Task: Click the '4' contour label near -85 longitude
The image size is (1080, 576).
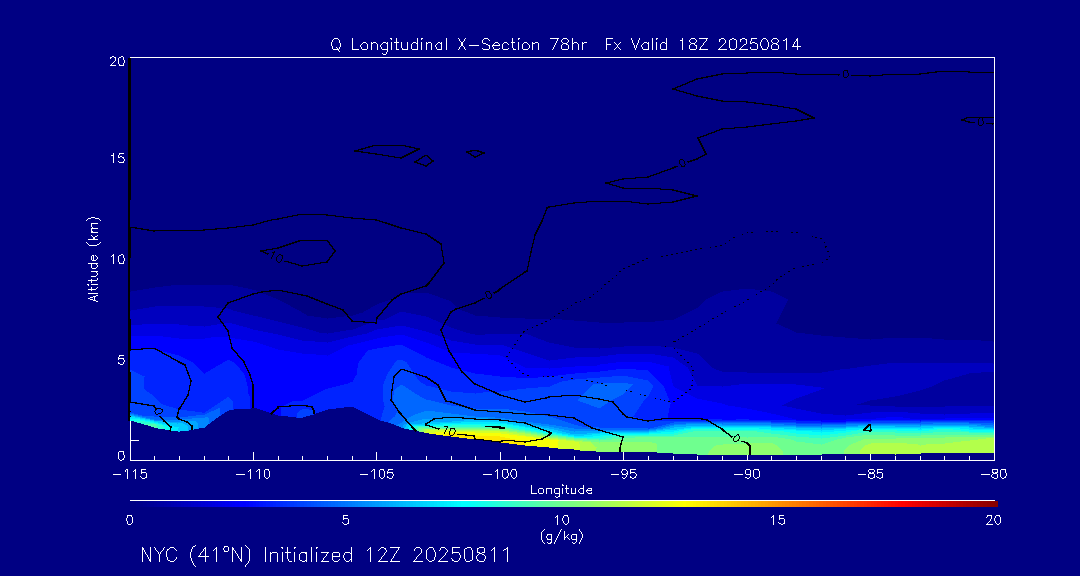Action: pyautogui.click(x=867, y=428)
